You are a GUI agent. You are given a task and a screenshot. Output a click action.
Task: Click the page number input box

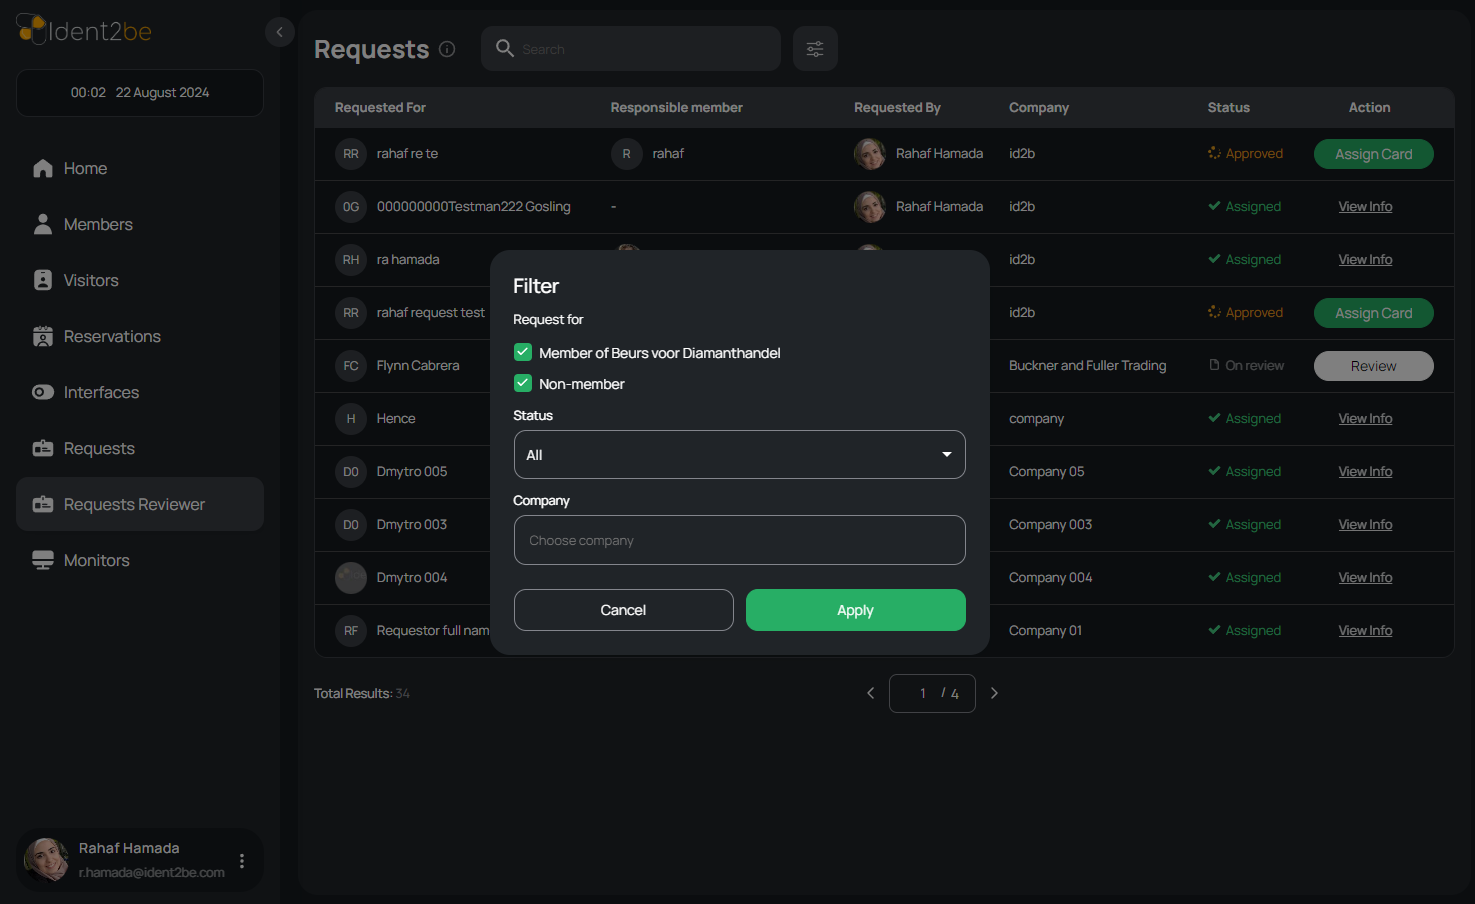(932, 693)
